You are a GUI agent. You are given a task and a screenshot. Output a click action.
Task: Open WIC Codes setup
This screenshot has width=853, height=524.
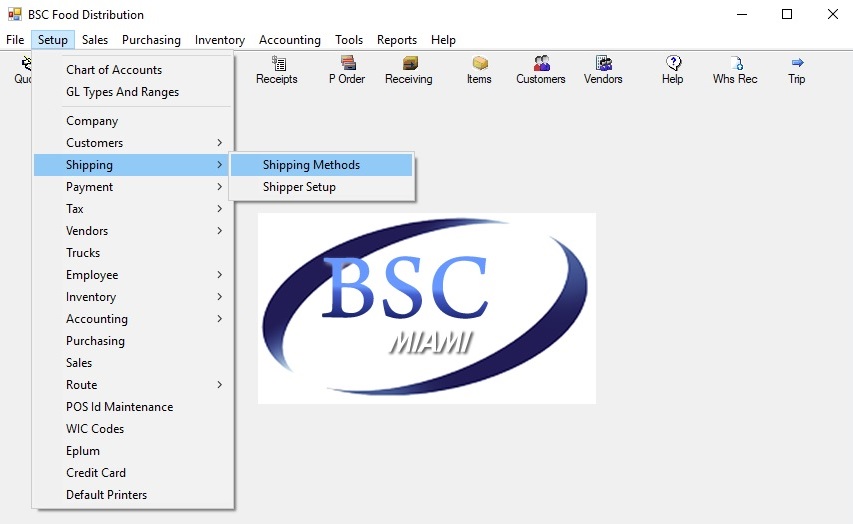click(x=133, y=429)
